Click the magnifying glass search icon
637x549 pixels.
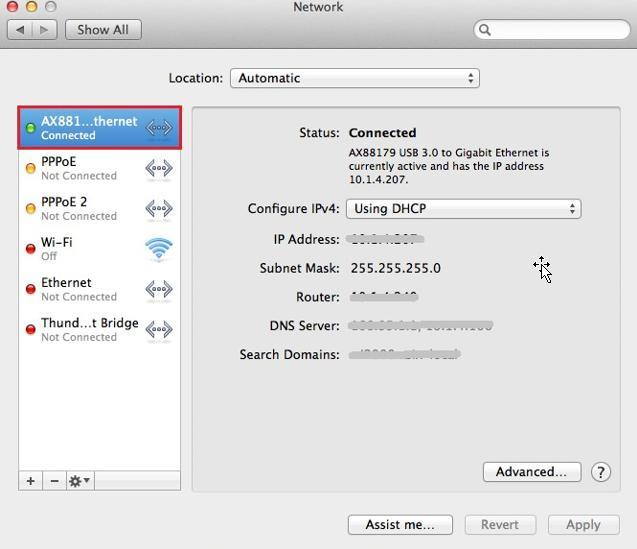pos(485,30)
